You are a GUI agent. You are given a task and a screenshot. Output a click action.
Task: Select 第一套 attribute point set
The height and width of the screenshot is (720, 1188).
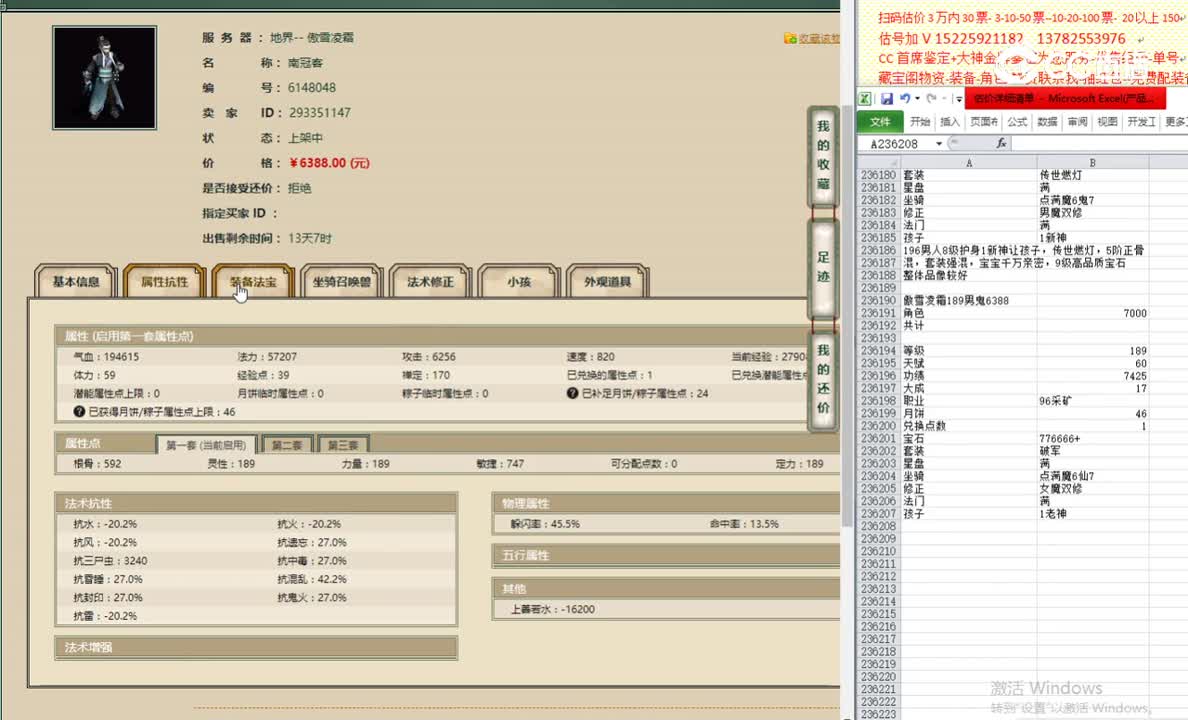207,445
